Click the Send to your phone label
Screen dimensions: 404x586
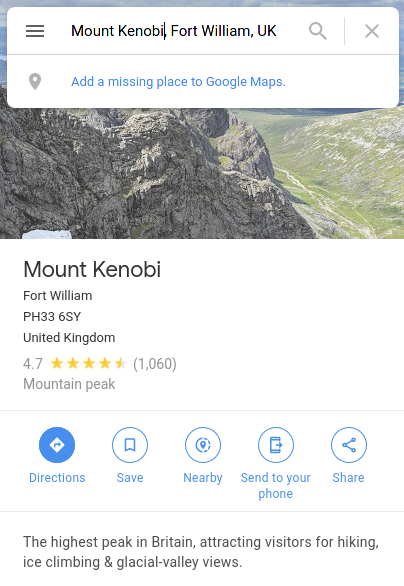point(276,485)
